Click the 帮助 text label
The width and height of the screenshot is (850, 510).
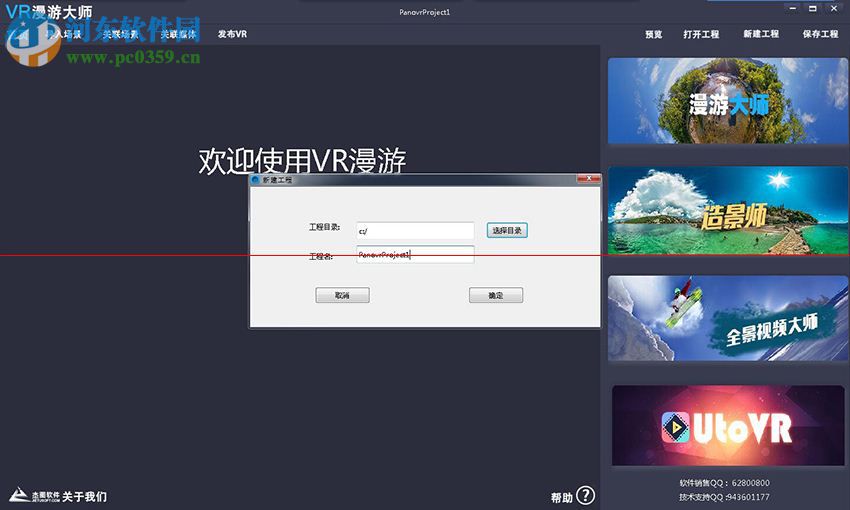pos(562,497)
